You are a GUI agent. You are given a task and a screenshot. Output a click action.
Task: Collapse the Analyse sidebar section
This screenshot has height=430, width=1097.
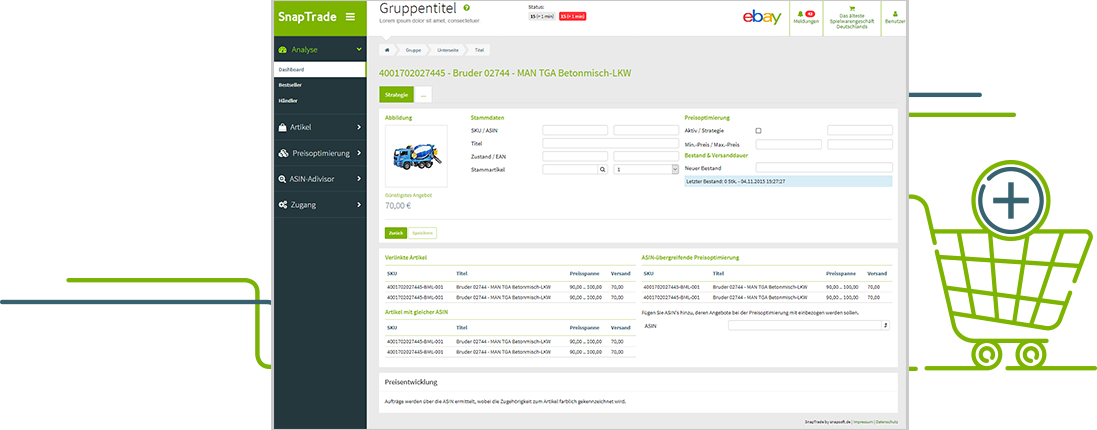click(x=320, y=50)
